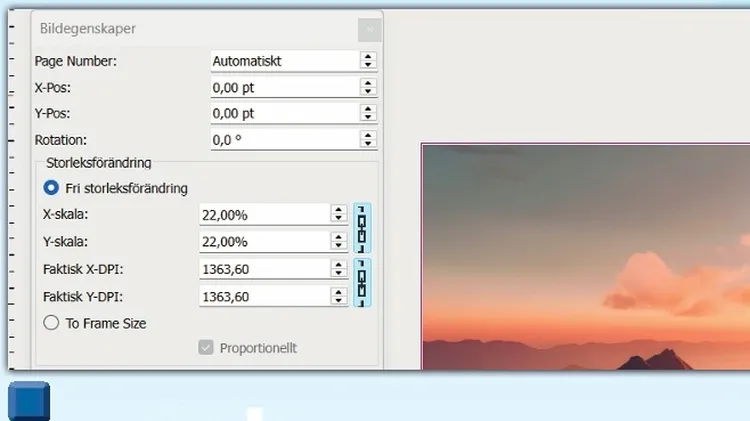
Task: Increase X-skala with up arrow
Action: click(x=339, y=210)
